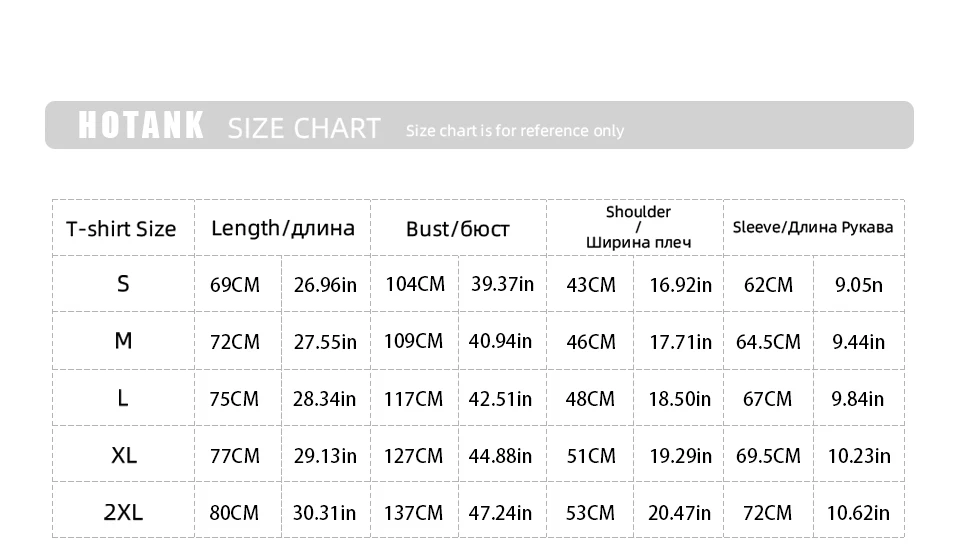
Task: Click the 2XL size row label
Action: click(123, 512)
